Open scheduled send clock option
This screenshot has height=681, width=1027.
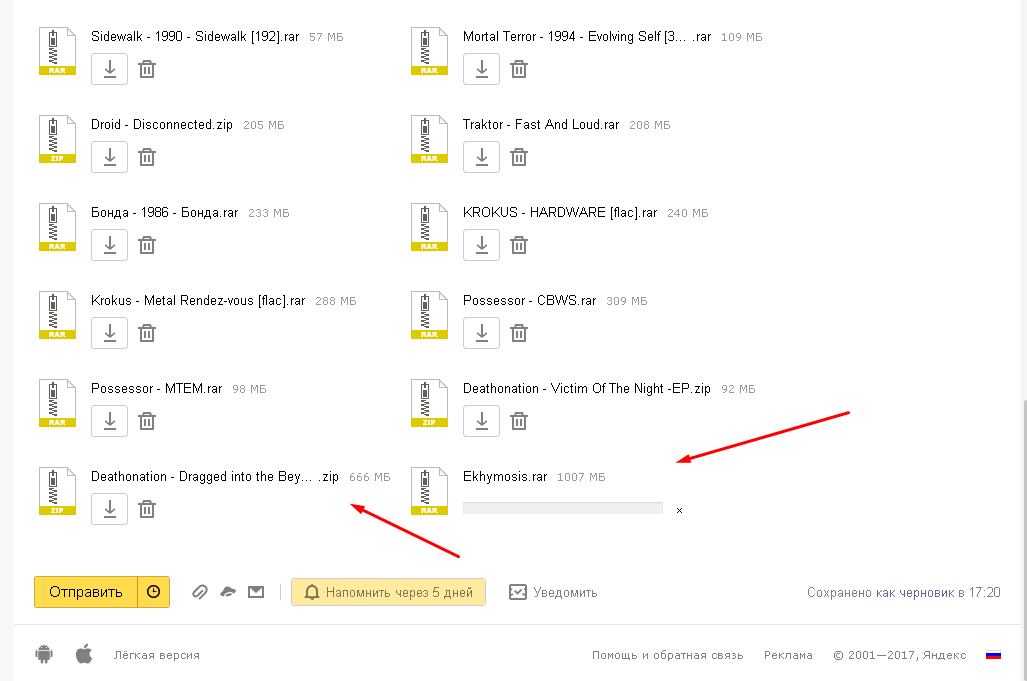[x=153, y=592]
